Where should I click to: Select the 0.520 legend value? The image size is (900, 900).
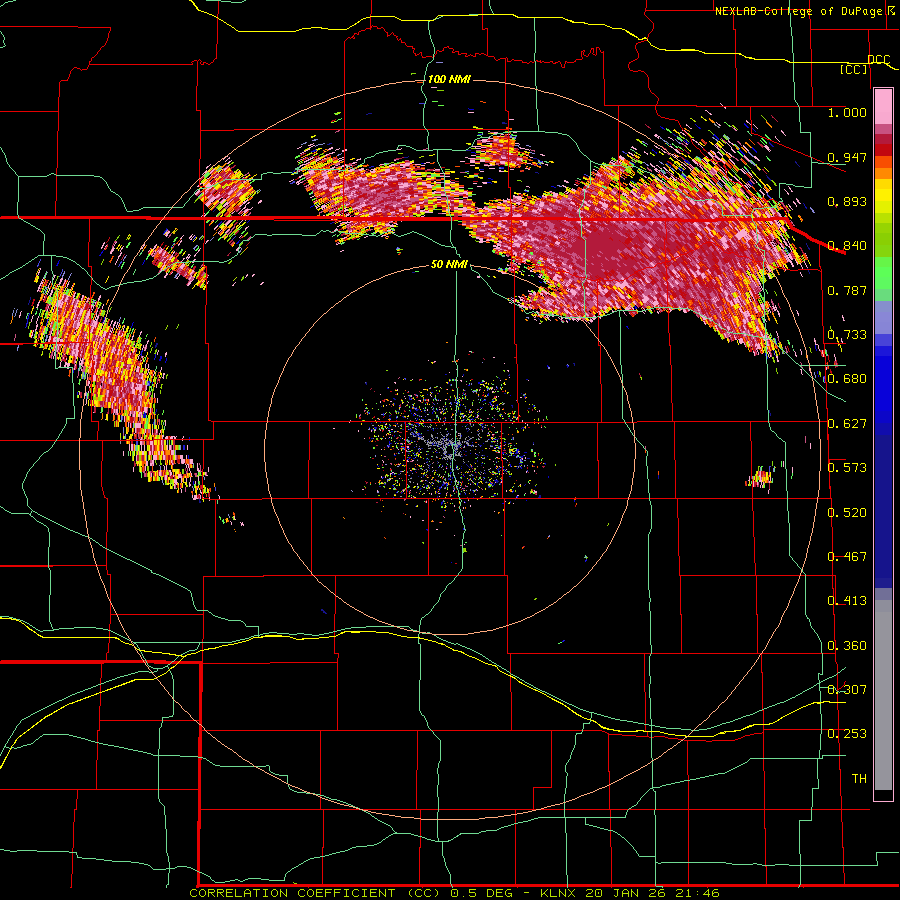[847, 512]
